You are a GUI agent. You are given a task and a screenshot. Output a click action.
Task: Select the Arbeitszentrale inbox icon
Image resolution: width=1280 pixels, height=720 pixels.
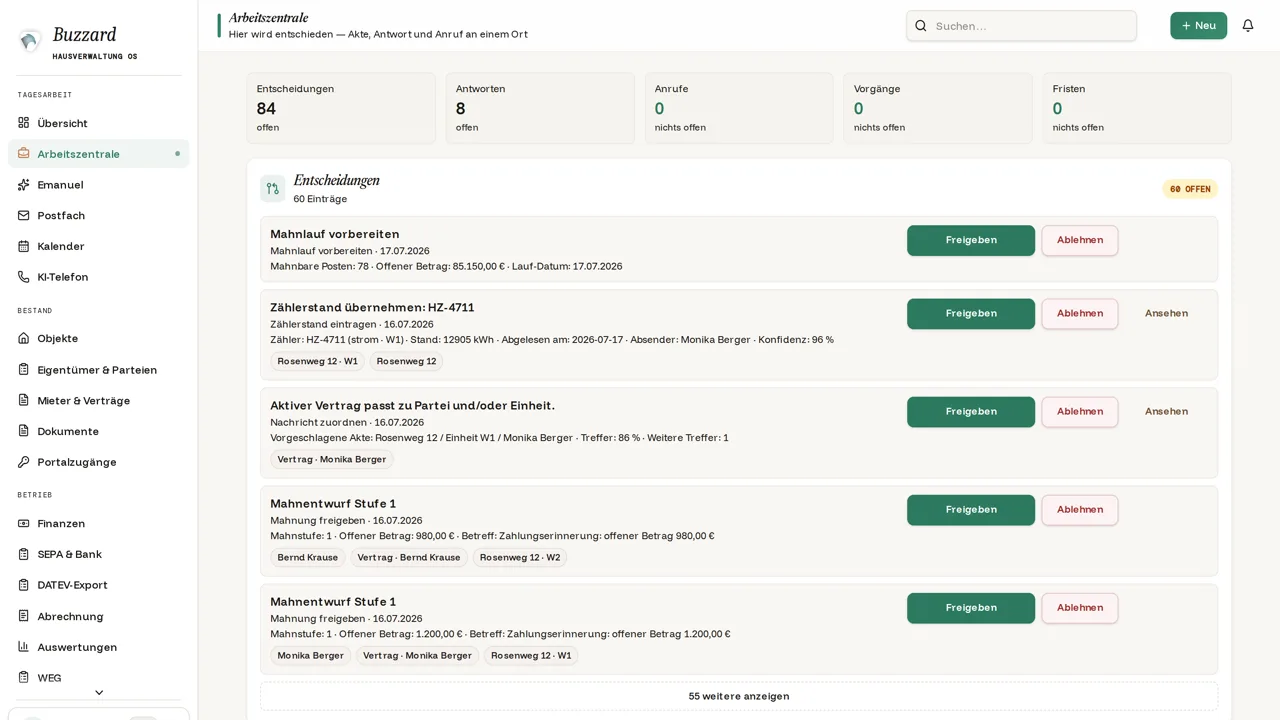[x=23, y=154]
